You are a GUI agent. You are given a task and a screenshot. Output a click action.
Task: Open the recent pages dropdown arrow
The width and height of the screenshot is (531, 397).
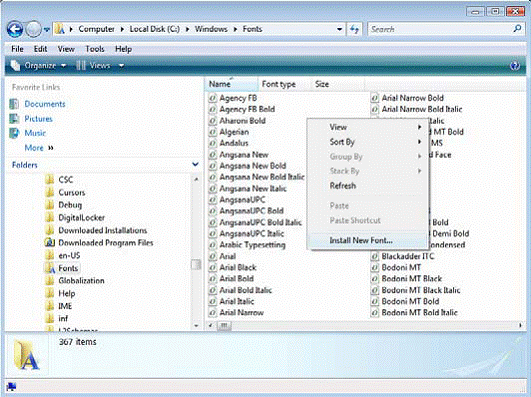pos(47,30)
